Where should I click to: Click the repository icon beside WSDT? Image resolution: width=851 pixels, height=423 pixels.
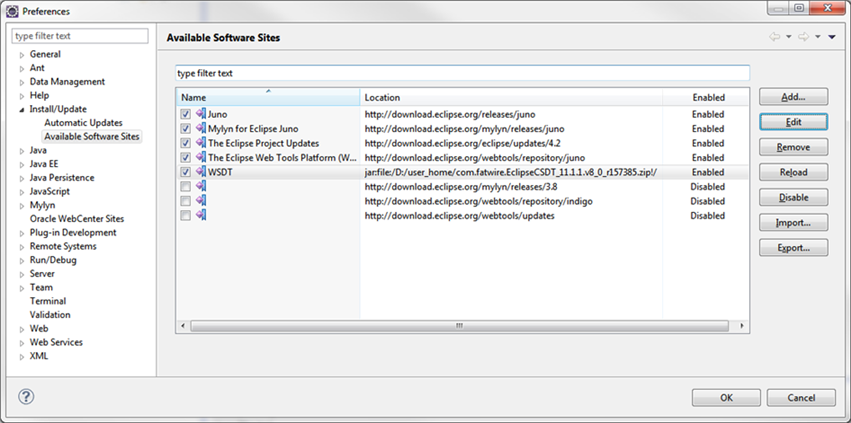click(201, 172)
